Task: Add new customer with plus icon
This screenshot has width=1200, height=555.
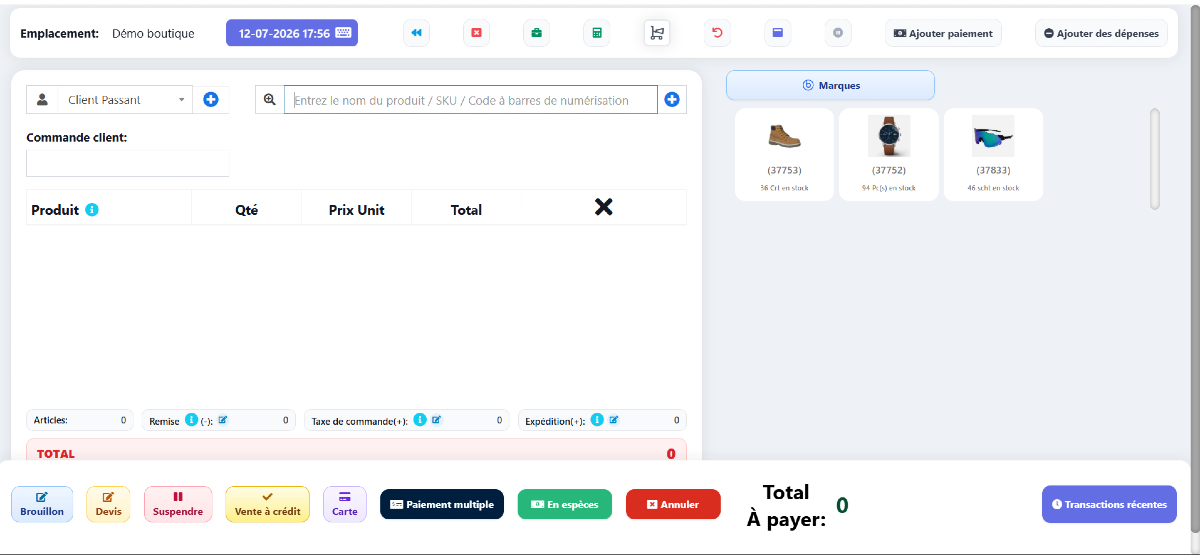Action: click(211, 100)
